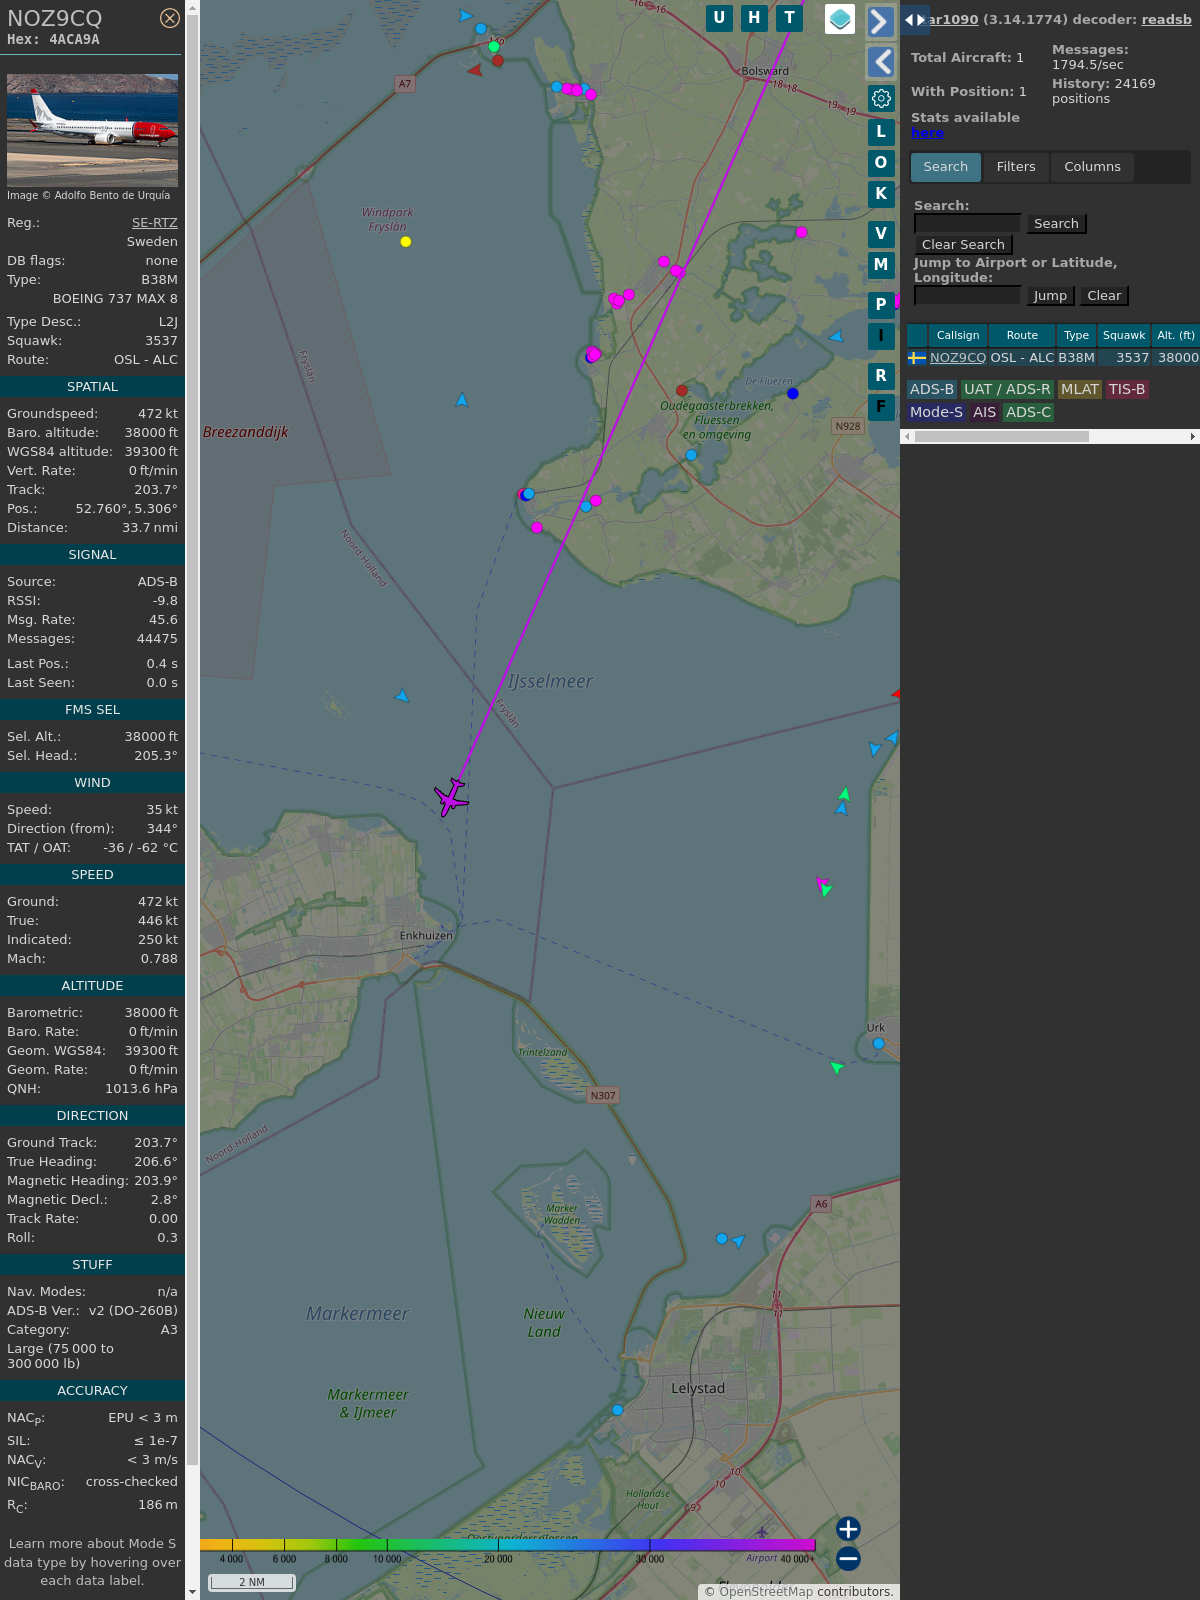Click the sidebar toggle arrows at top
This screenshot has height=1600, width=1200.
click(x=915, y=20)
